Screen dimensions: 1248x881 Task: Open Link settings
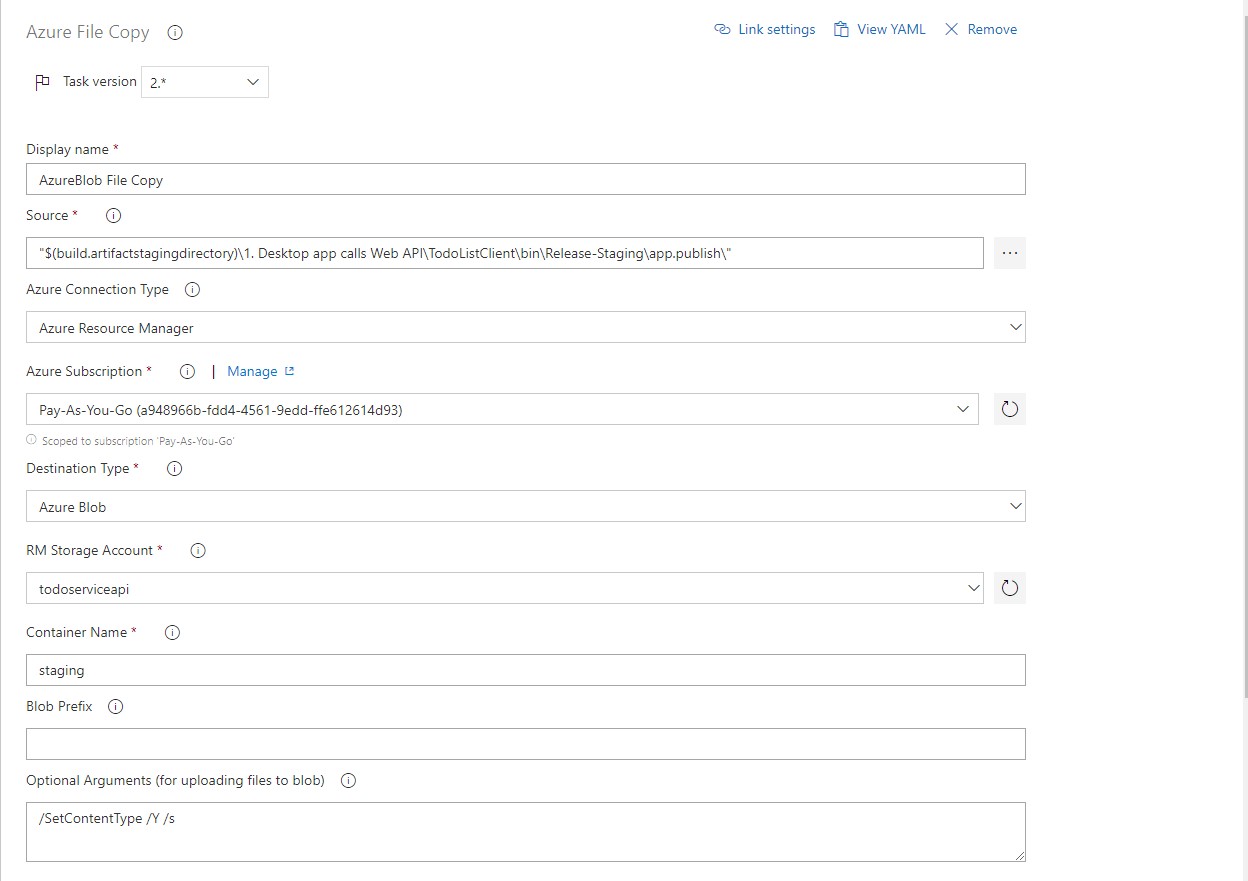[x=765, y=30]
